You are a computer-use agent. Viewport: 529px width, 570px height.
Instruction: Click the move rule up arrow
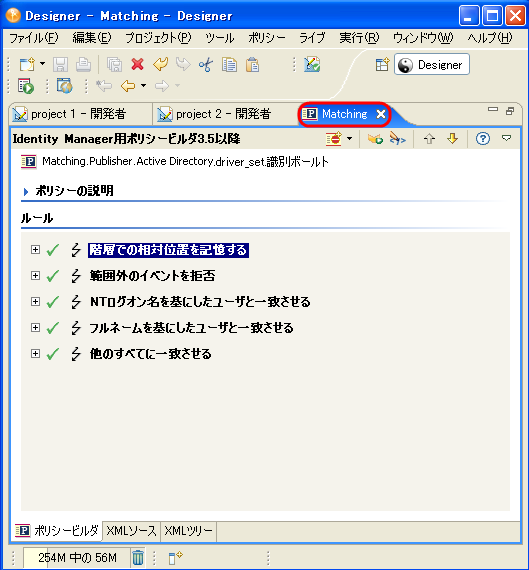point(429,139)
